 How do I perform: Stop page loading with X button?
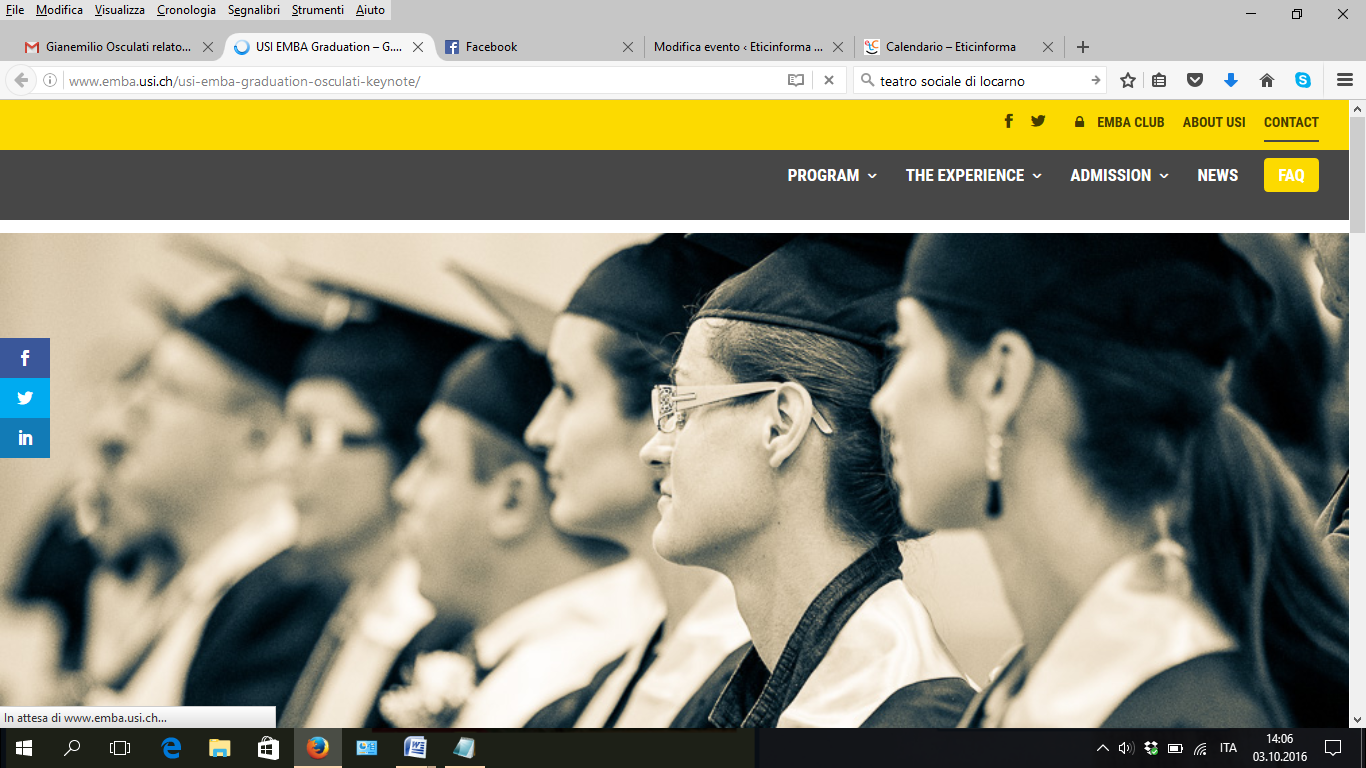(829, 81)
